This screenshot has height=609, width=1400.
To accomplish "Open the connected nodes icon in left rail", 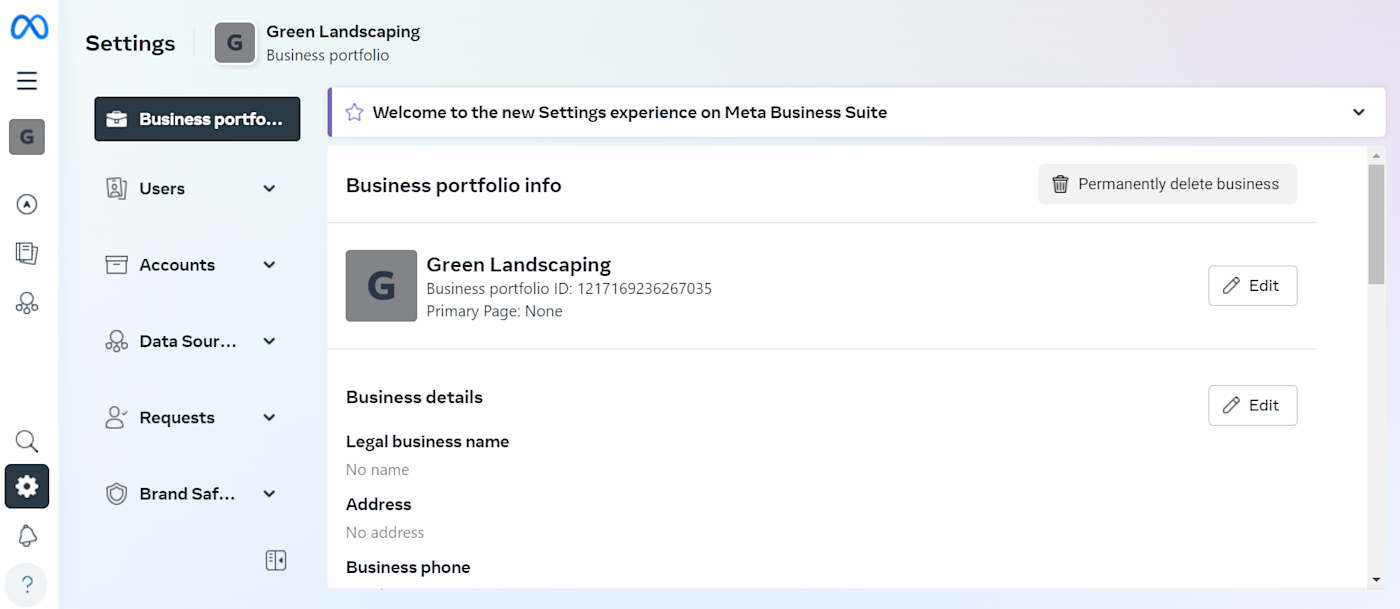I will [27, 303].
